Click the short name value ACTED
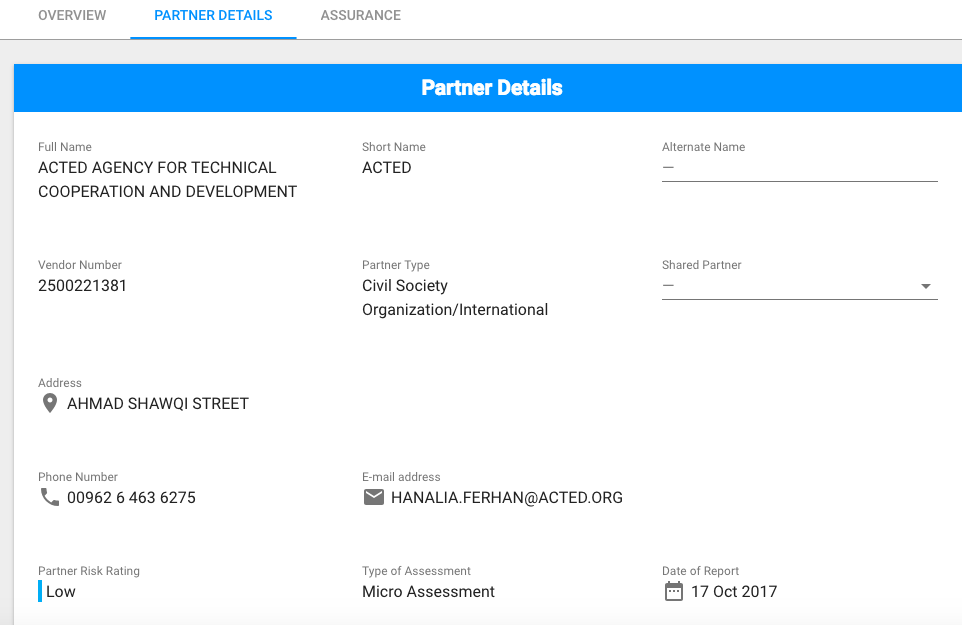The width and height of the screenshot is (962, 625). (x=387, y=167)
